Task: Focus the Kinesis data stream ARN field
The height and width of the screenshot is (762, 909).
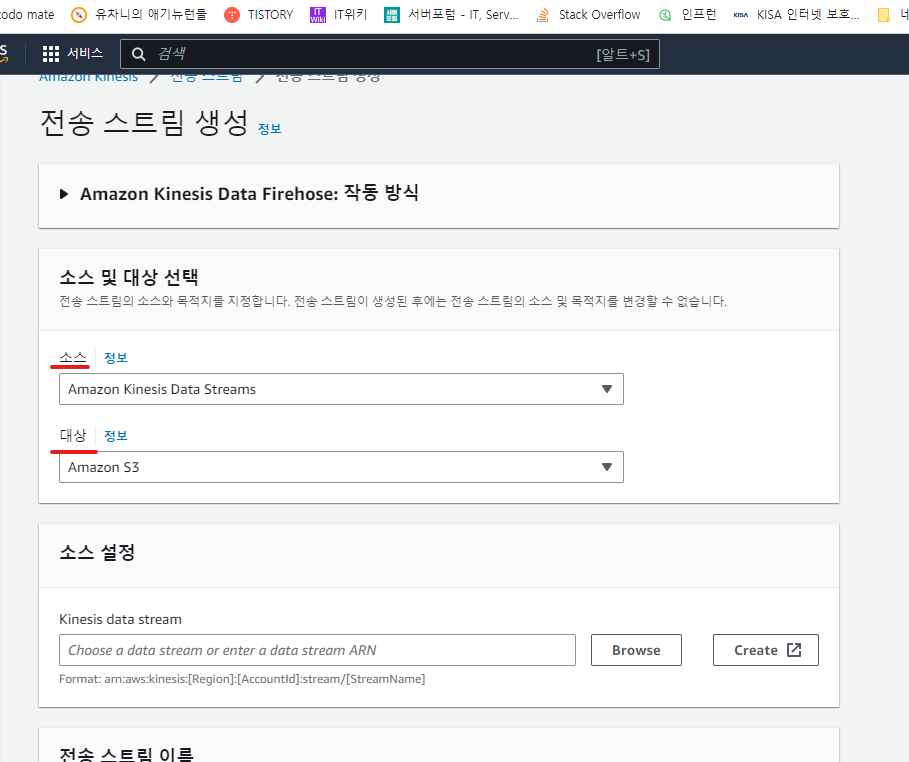Action: pyautogui.click(x=317, y=650)
